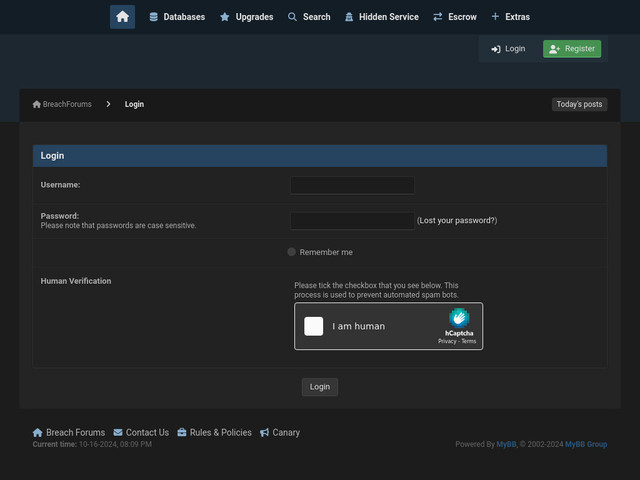The height and width of the screenshot is (480, 640).
Task: Click the Home icon in the navbar
Action: tap(122, 17)
